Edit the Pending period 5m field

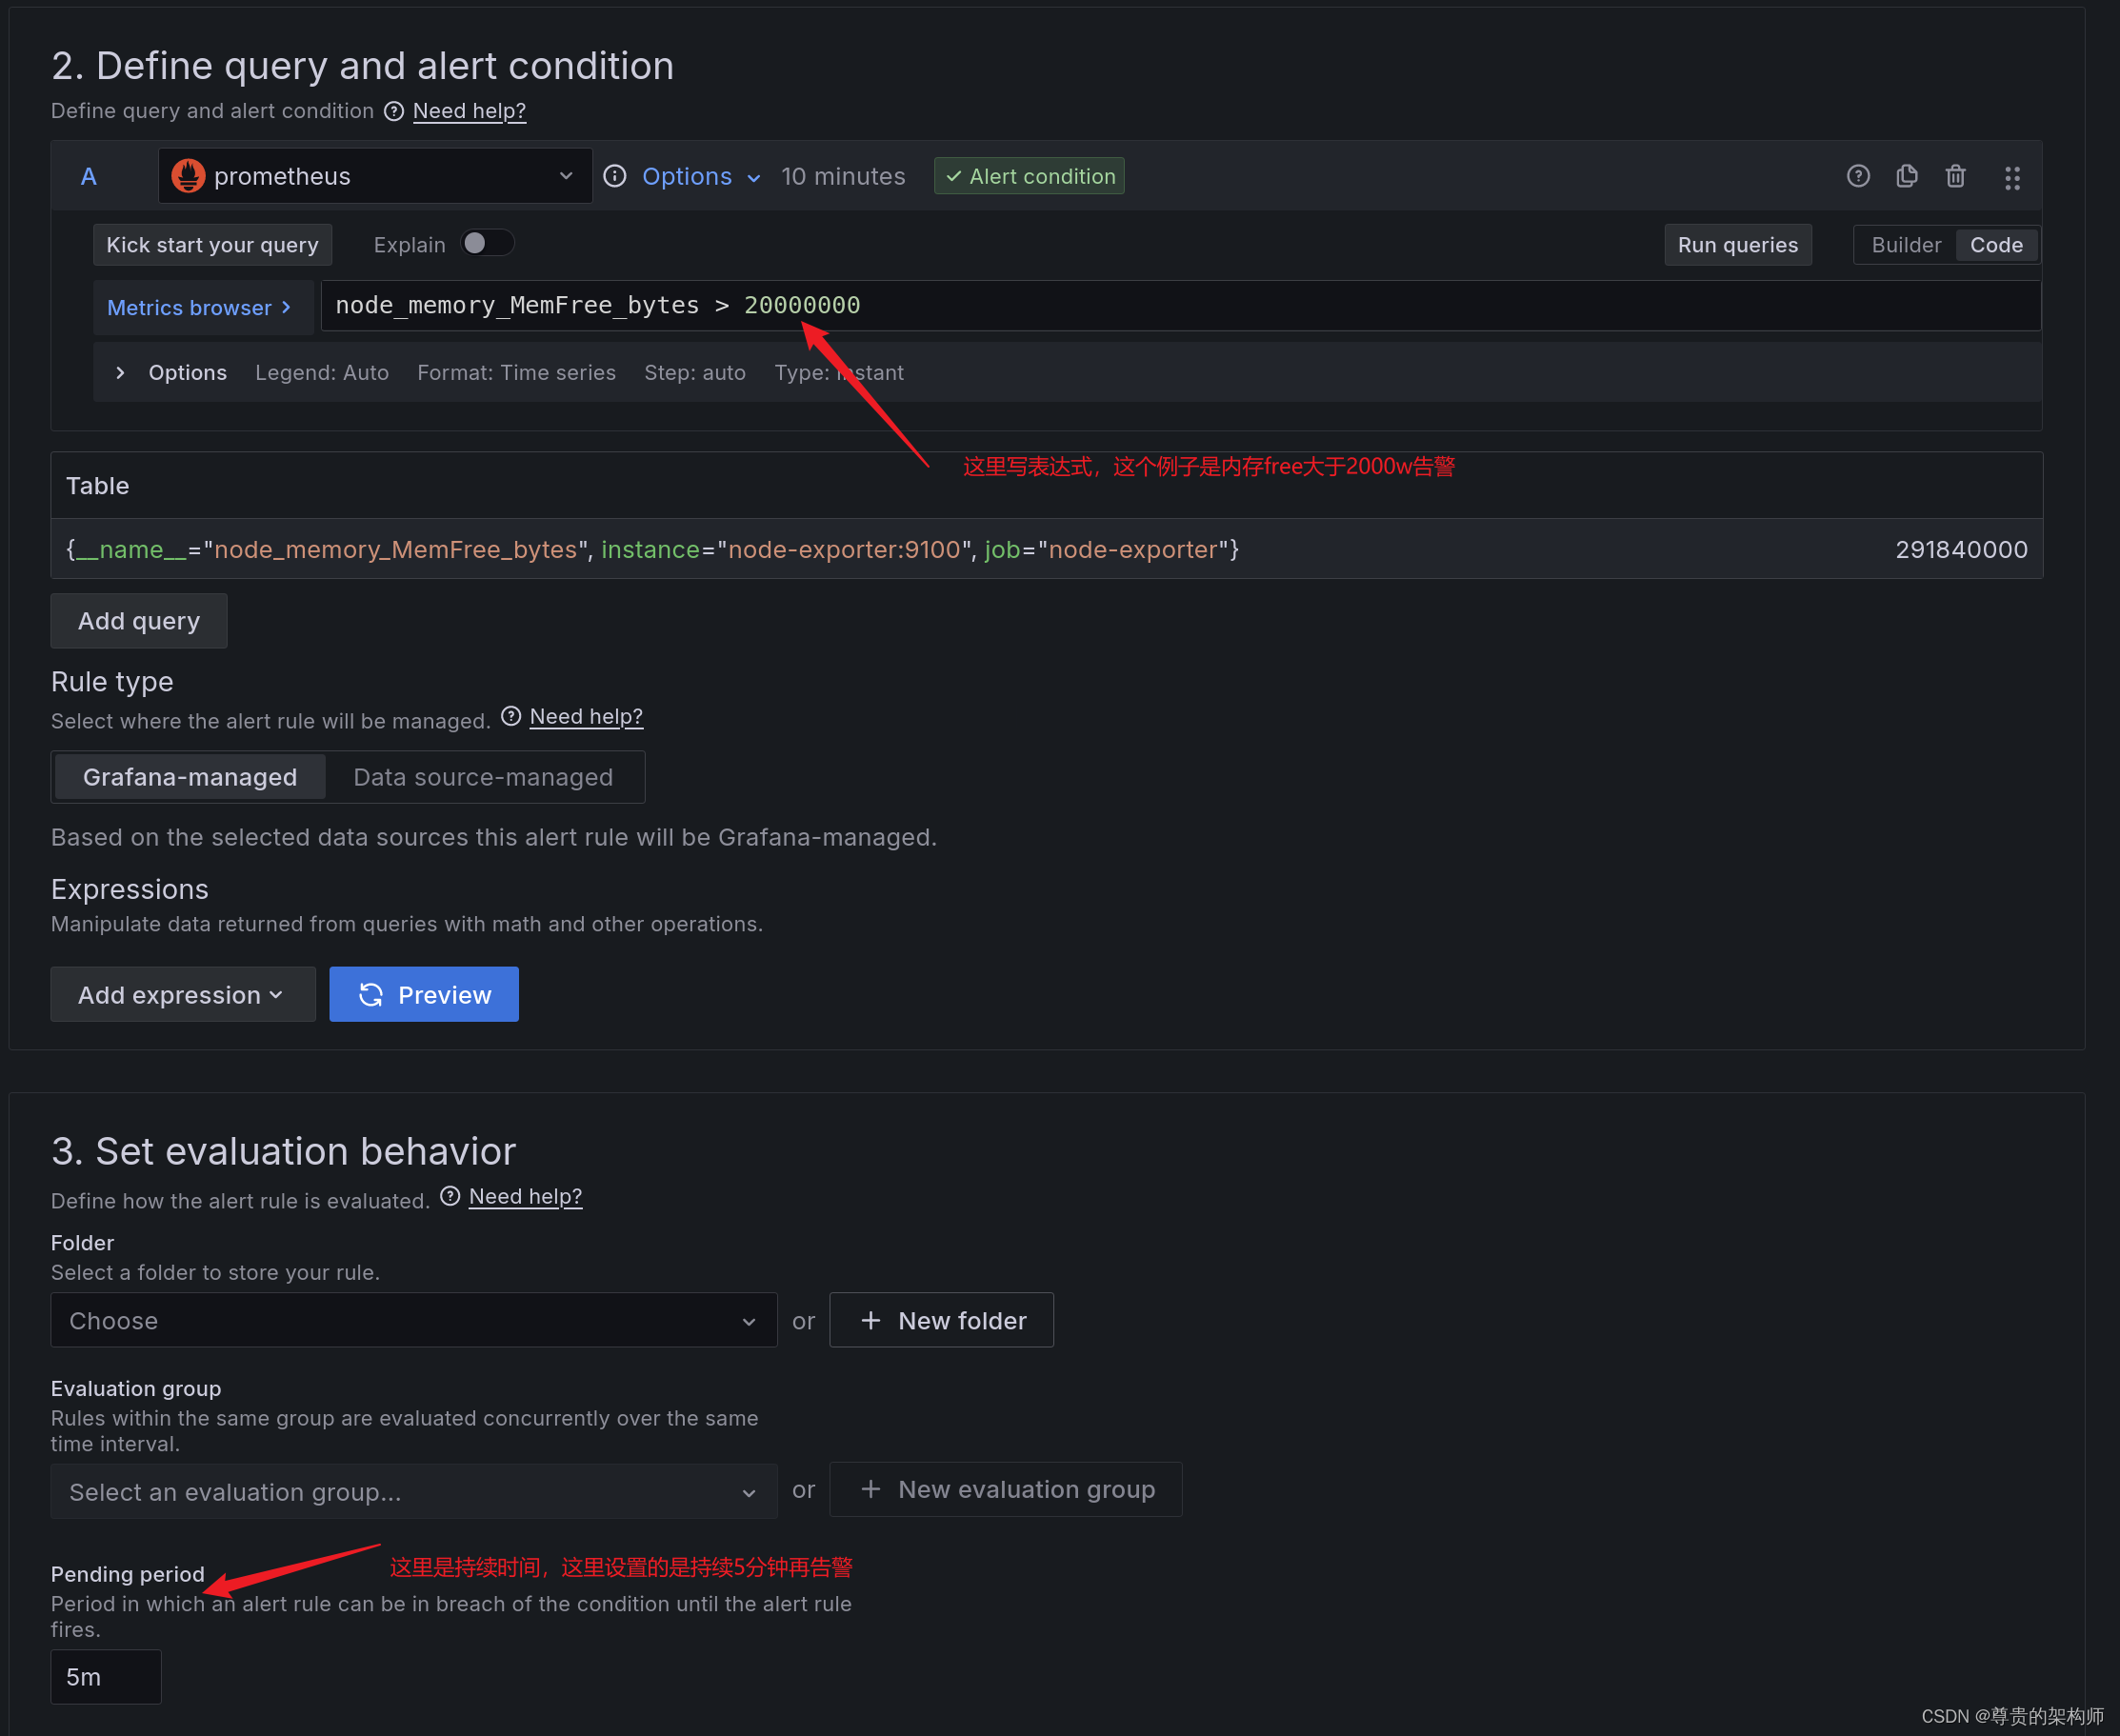[x=104, y=1676]
